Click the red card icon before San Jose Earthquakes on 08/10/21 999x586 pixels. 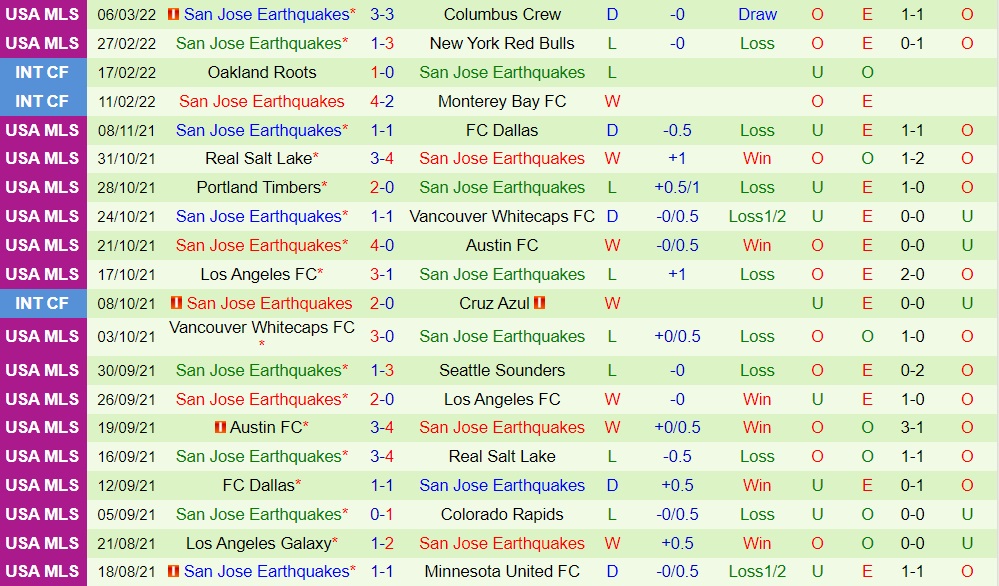[177, 303]
